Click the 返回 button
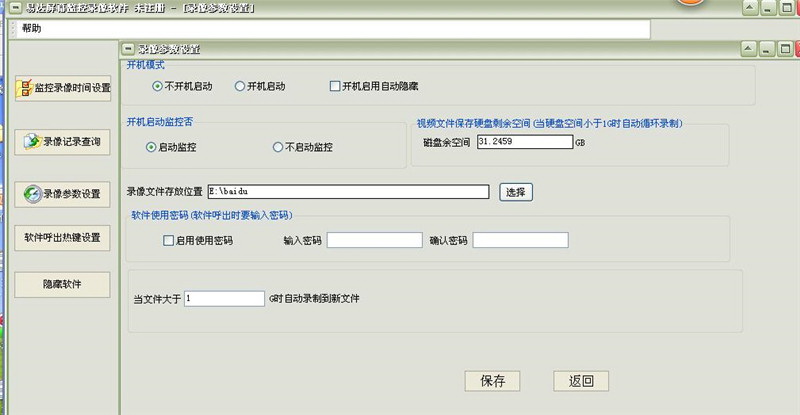800x415 pixels. [x=581, y=381]
